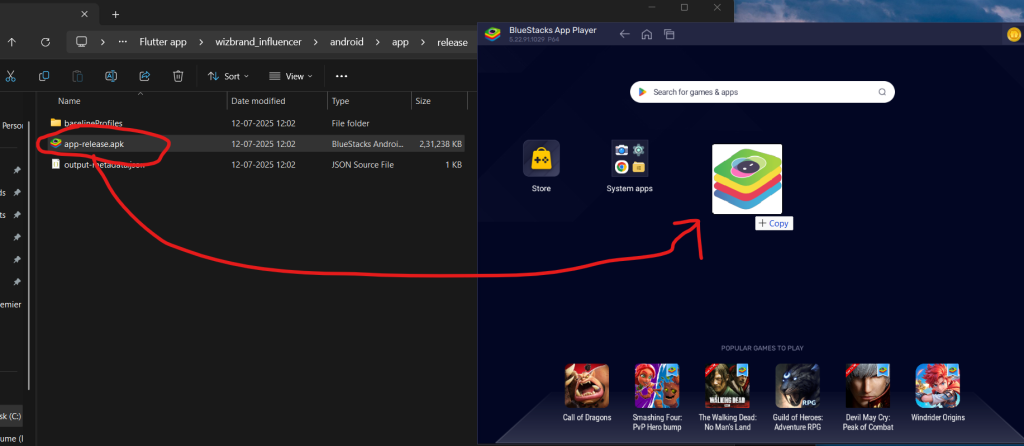
Task: Click the Rename icon in Explorer toolbar
Action: pos(111,76)
